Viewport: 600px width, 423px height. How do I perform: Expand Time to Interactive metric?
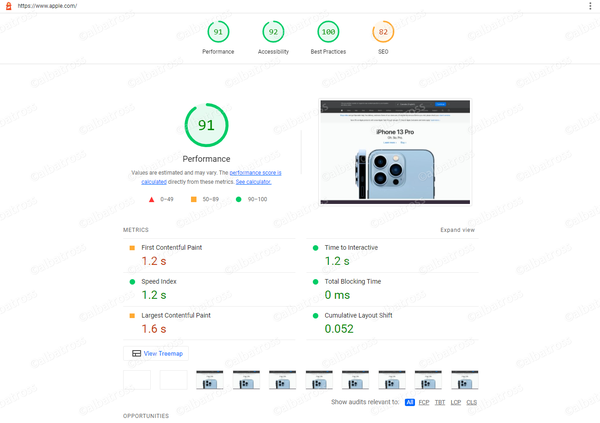coord(392,256)
